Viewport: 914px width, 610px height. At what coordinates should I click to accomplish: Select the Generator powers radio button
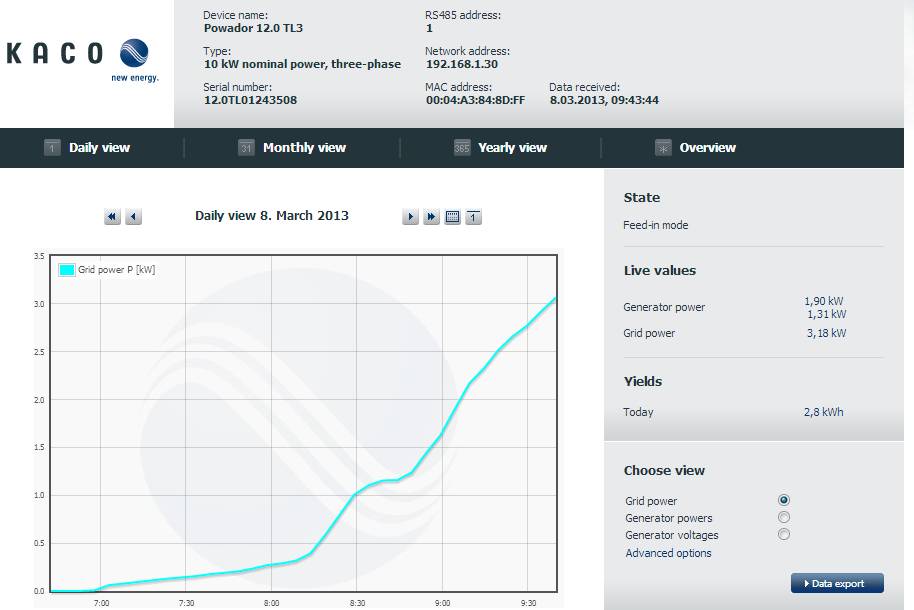[x=784, y=517]
